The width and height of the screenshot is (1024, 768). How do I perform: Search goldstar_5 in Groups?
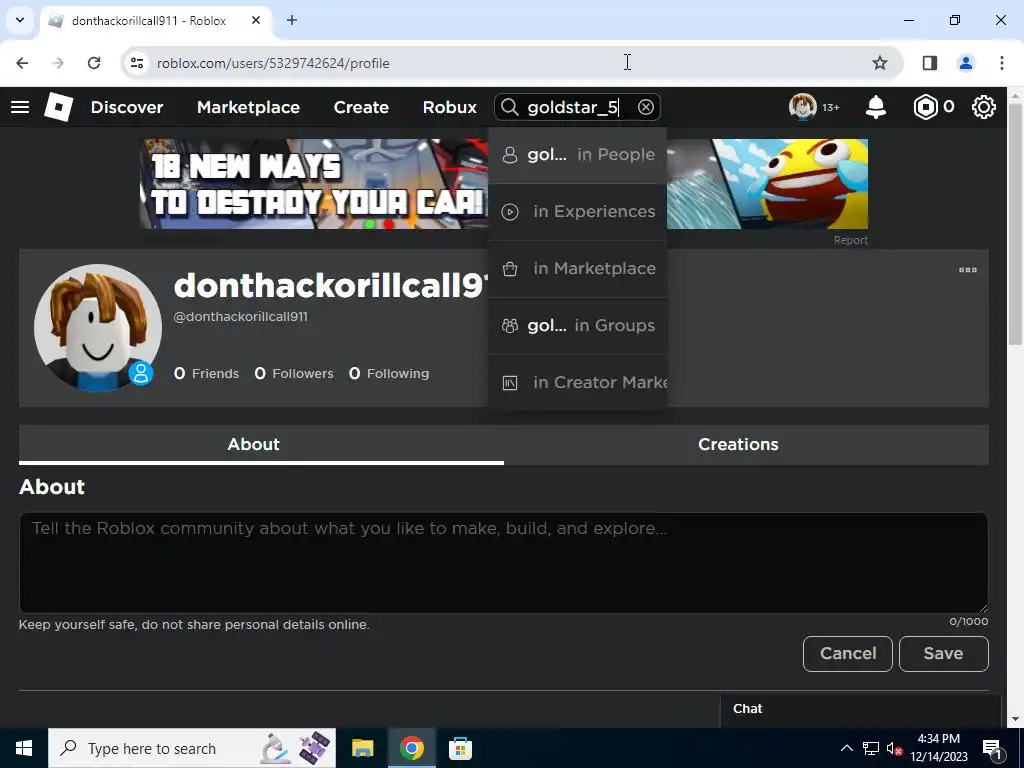coord(577,325)
